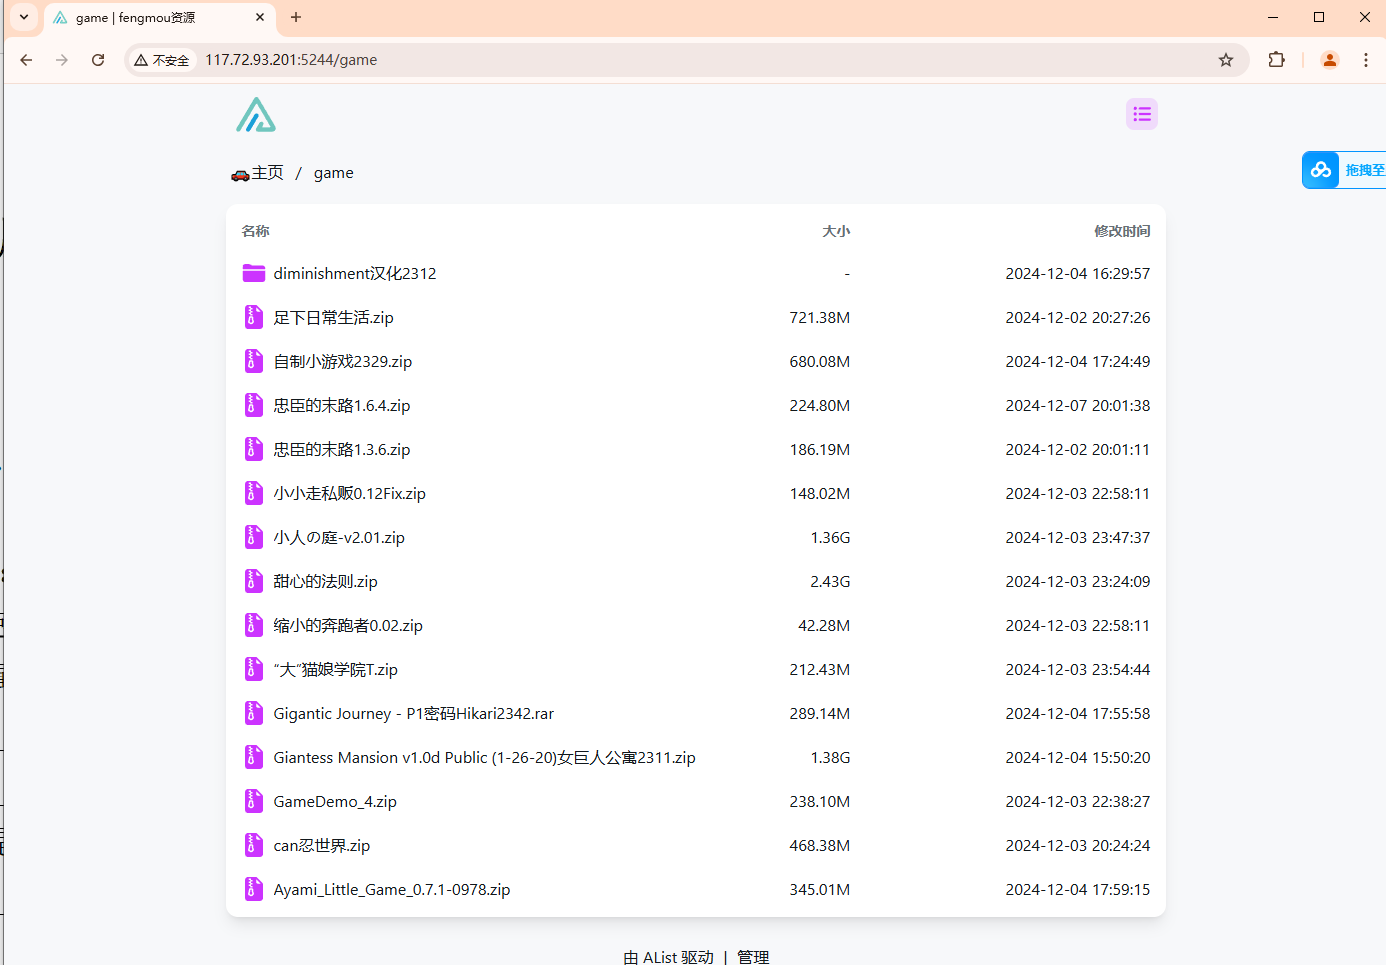Click size value 42.28M
This screenshot has width=1386, height=965.
pyautogui.click(x=824, y=625)
